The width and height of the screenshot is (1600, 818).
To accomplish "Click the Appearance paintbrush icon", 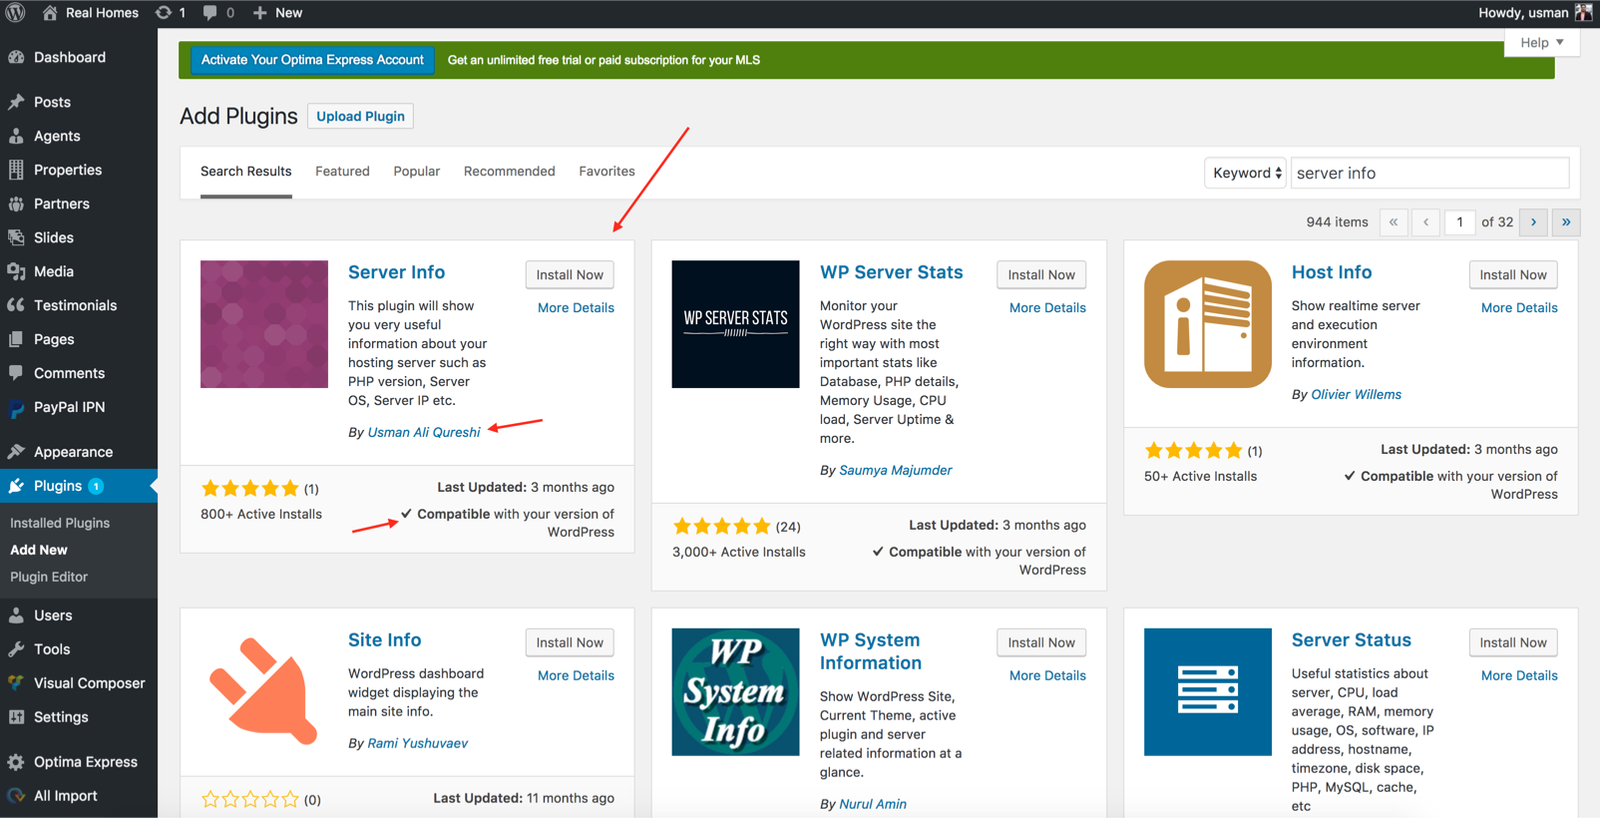I will coord(16,452).
